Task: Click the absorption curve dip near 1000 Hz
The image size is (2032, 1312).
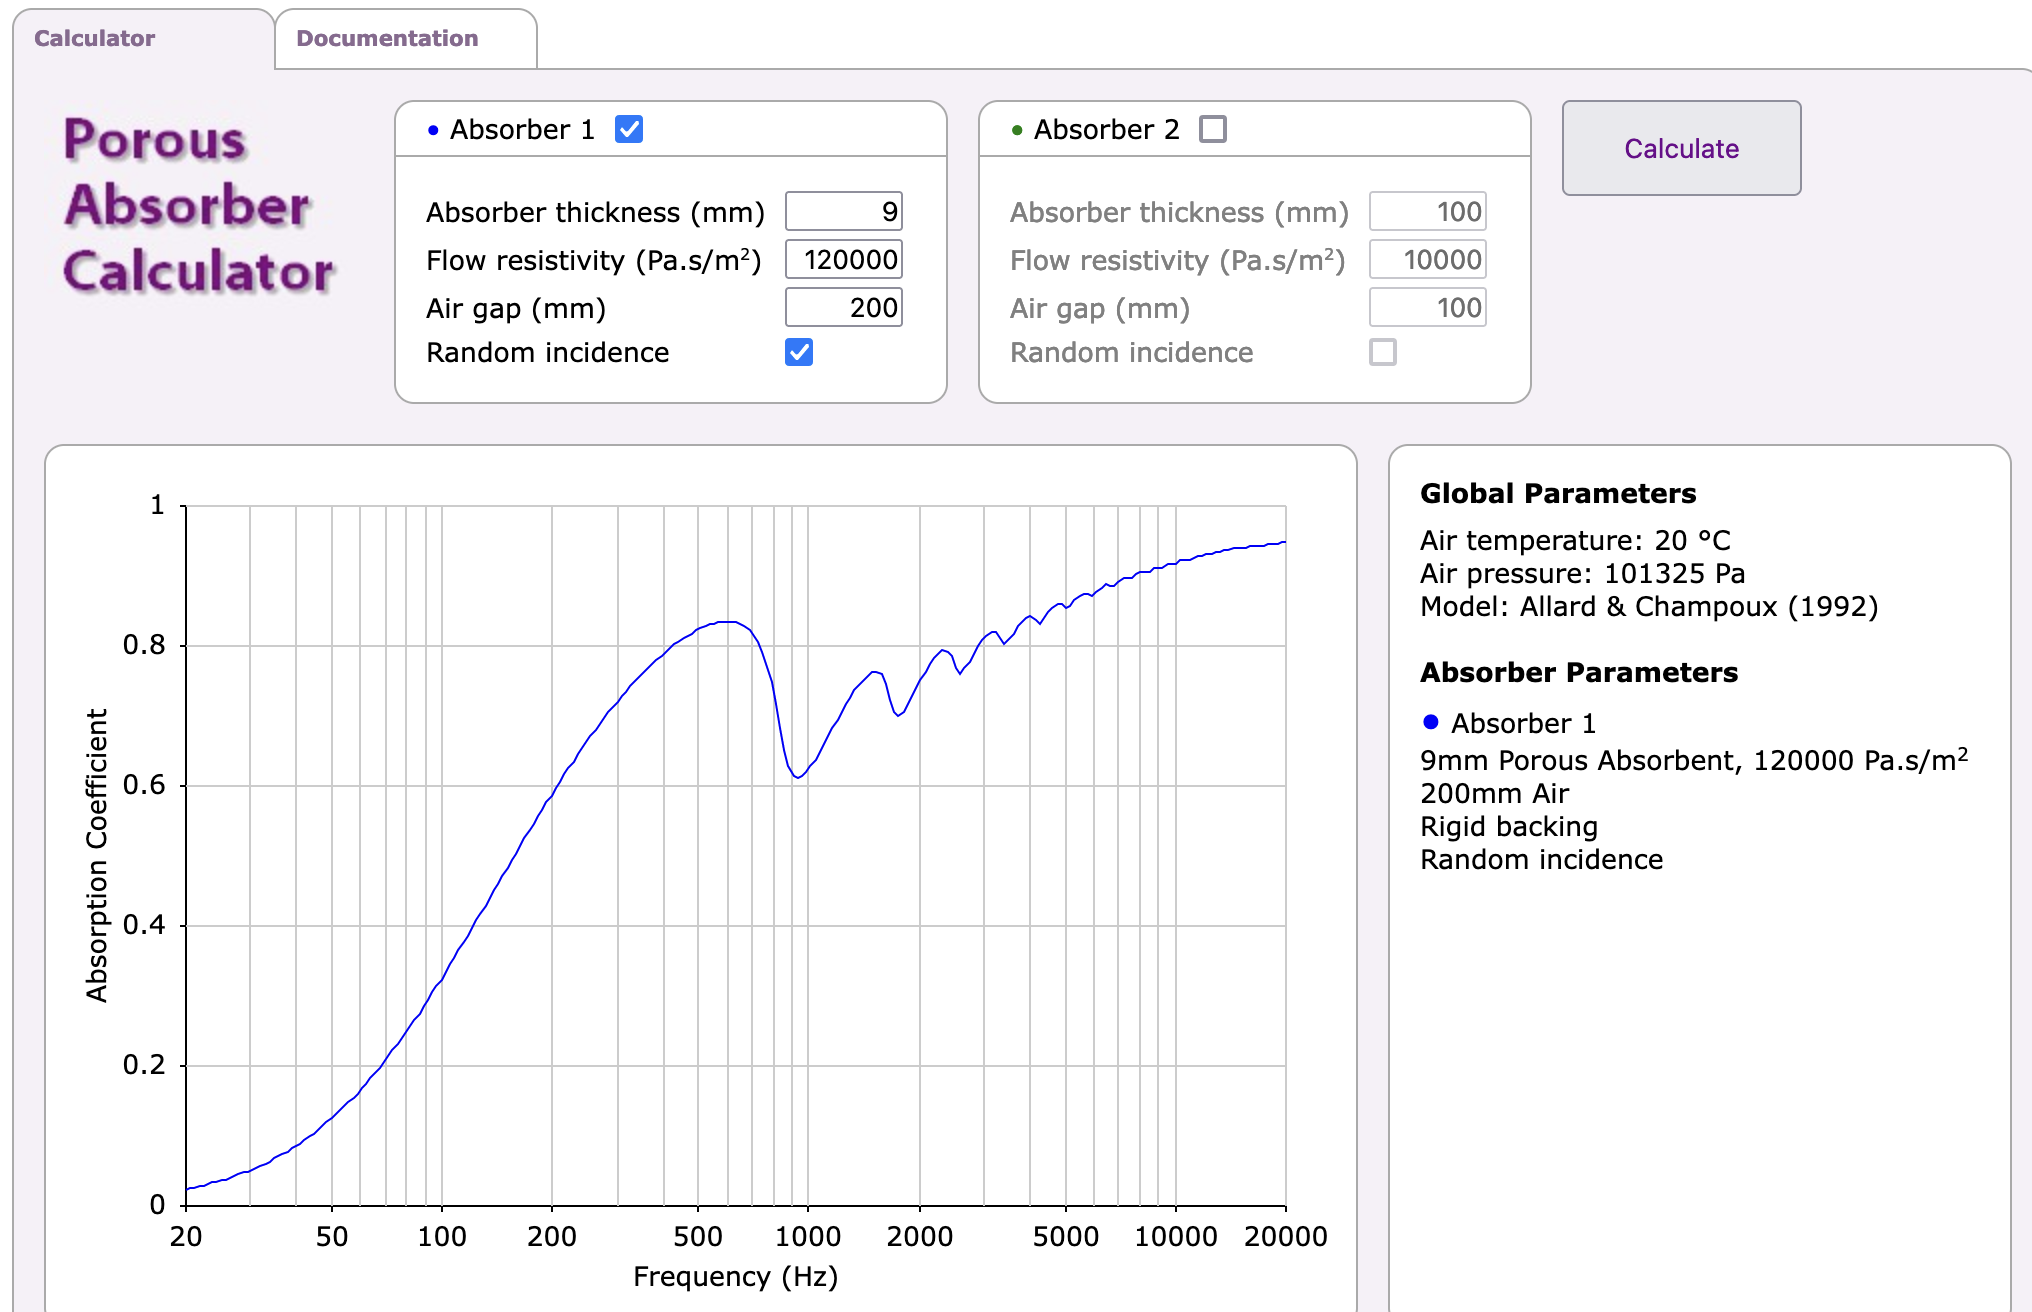Action: click(798, 776)
